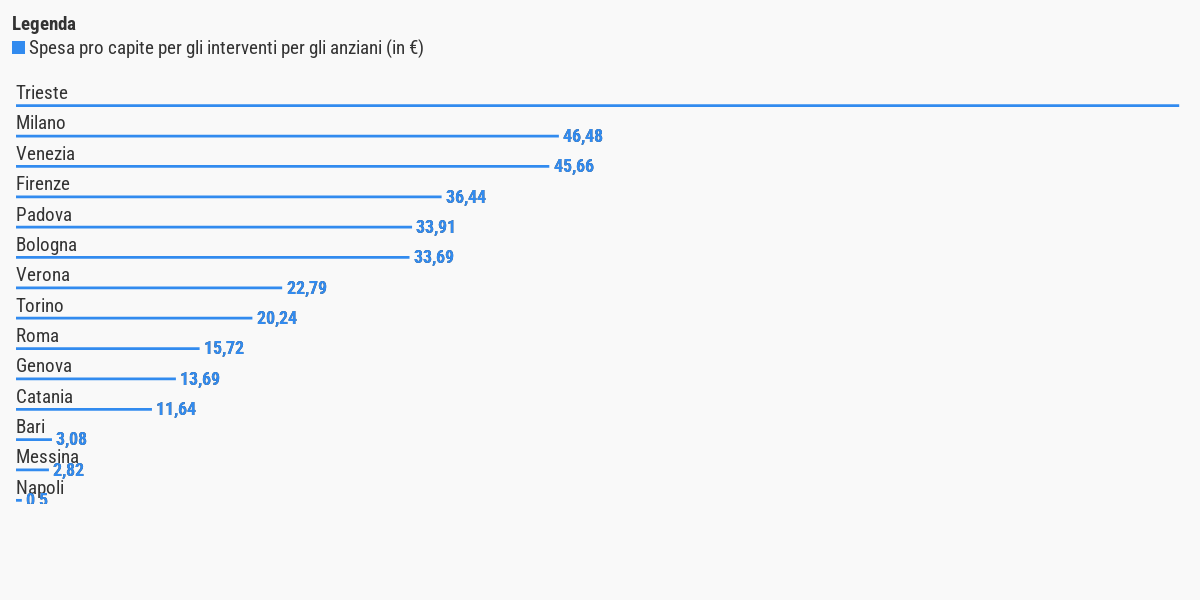Select the Verona label
Image resolution: width=1200 pixels, height=600 pixels.
(x=43, y=275)
